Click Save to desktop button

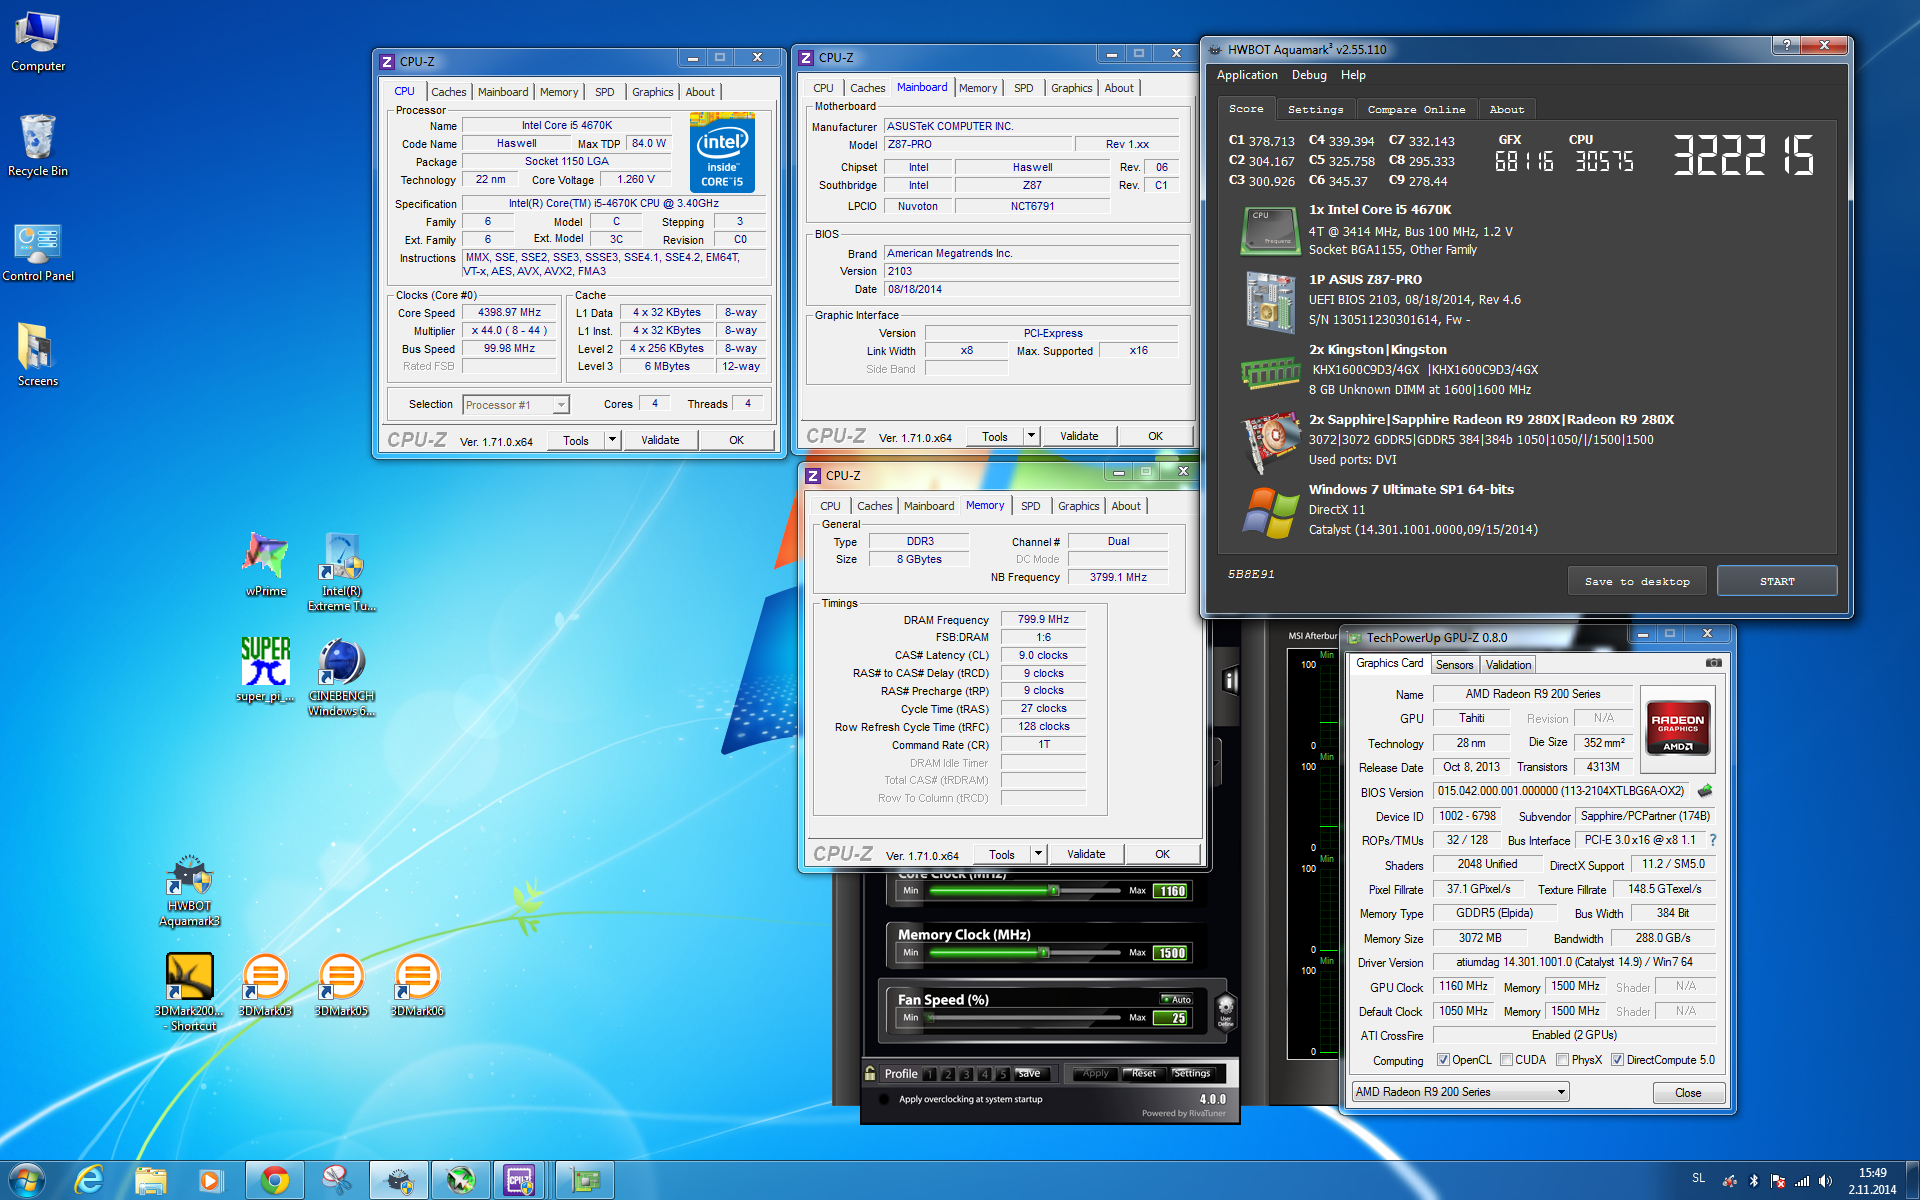click(x=1637, y=581)
